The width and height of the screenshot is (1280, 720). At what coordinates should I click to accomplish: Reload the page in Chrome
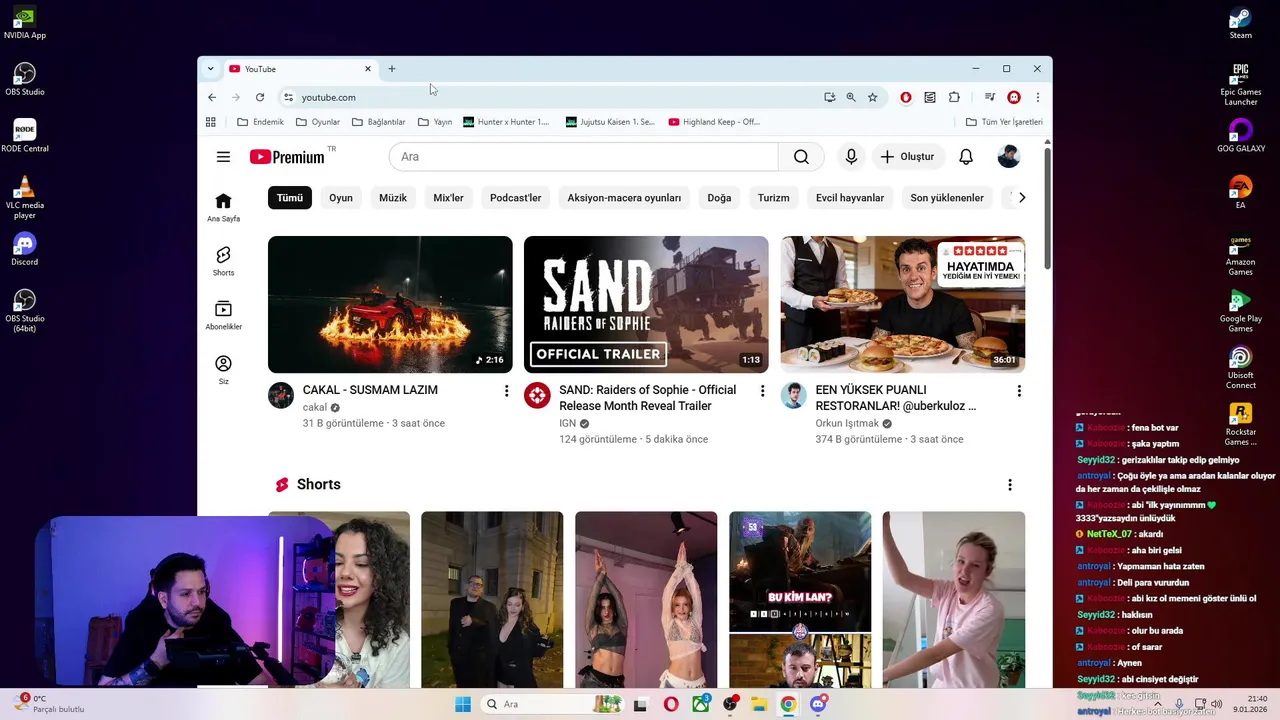point(260,97)
